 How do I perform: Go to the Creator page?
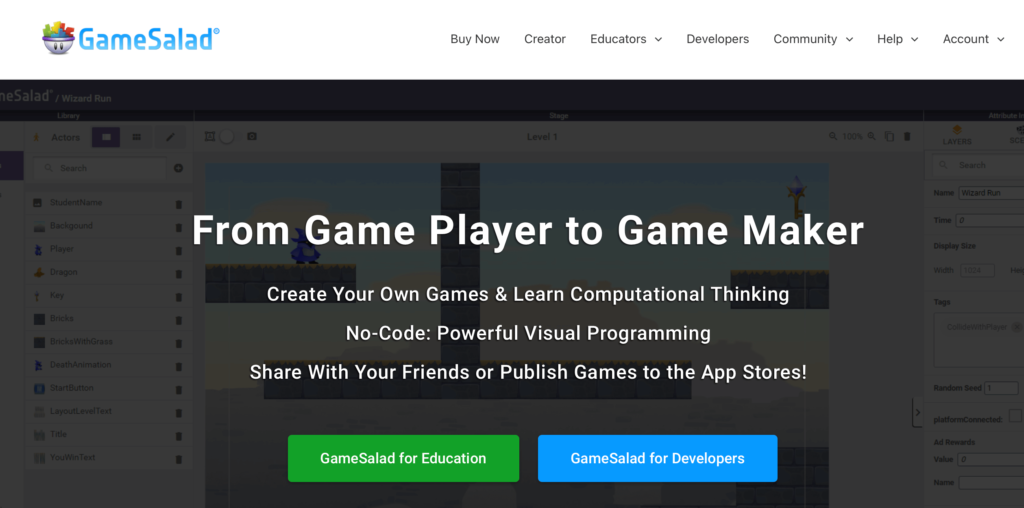(545, 39)
